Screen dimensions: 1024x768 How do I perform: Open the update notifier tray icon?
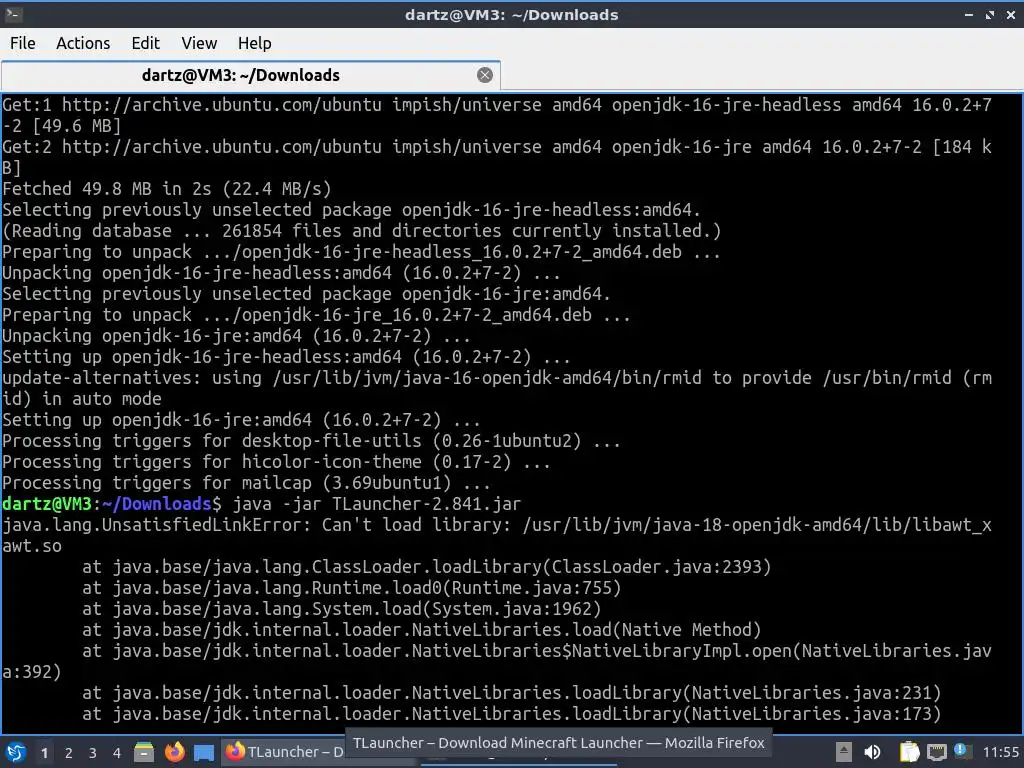[963, 751]
